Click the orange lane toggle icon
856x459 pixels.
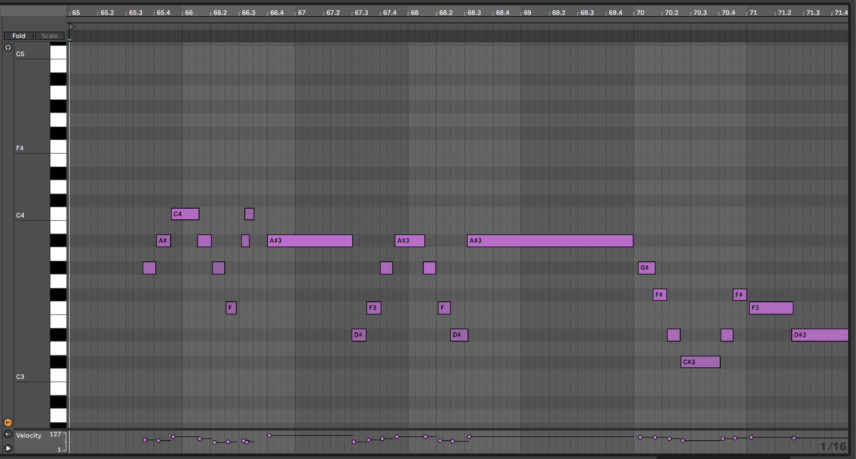point(8,422)
